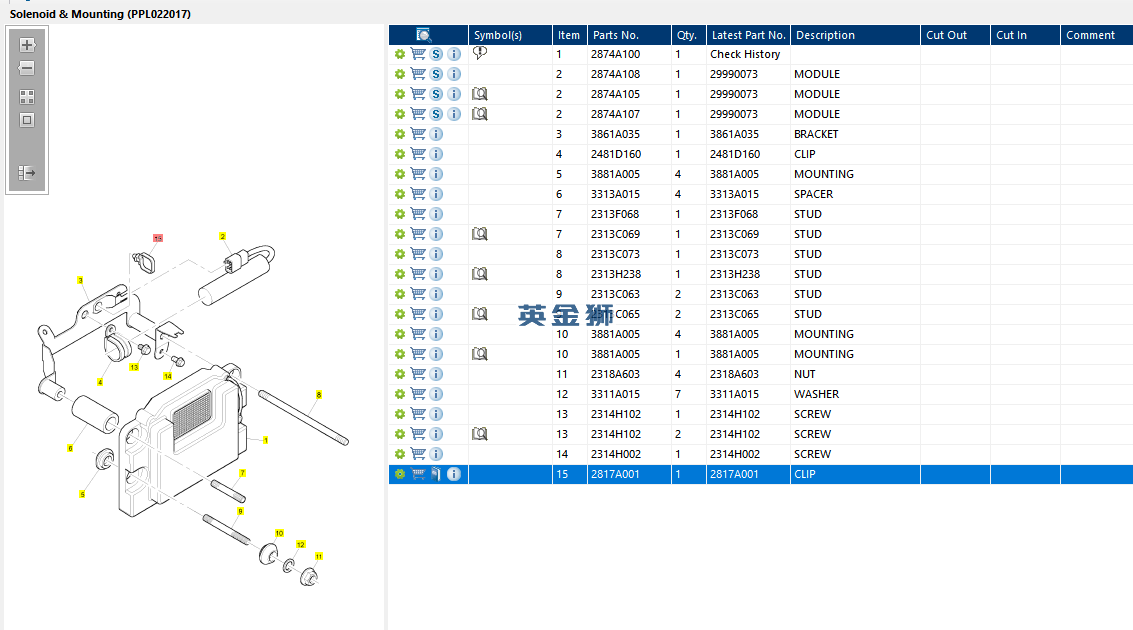The width and height of the screenshot is (1133, 630).
Task: Click callout 2 on the solenoid
Action: [x=223, y=236]
